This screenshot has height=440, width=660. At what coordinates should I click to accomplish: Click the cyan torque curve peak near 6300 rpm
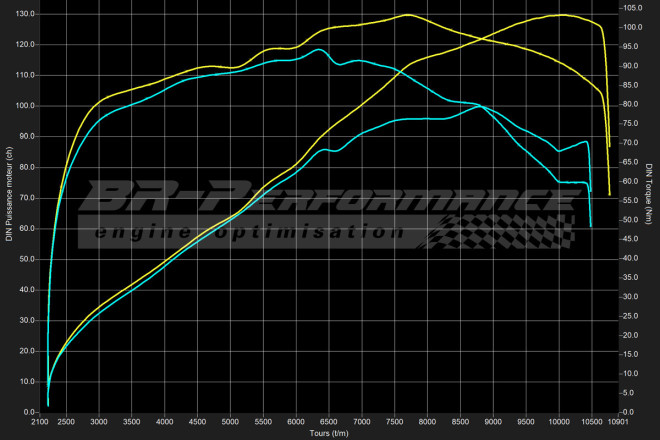pos(319,49)
